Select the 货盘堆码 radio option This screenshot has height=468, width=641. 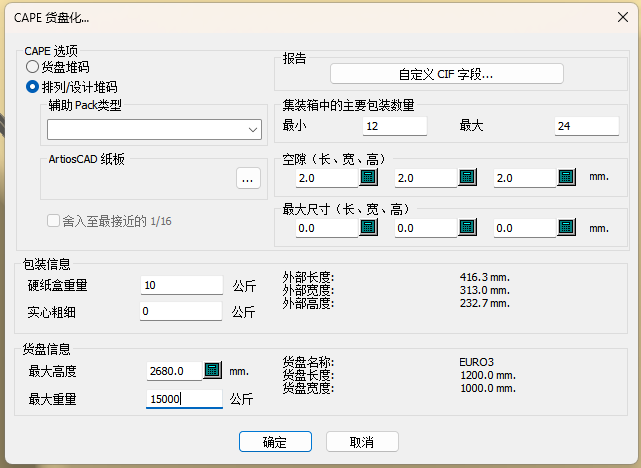(x=33, y=67)
